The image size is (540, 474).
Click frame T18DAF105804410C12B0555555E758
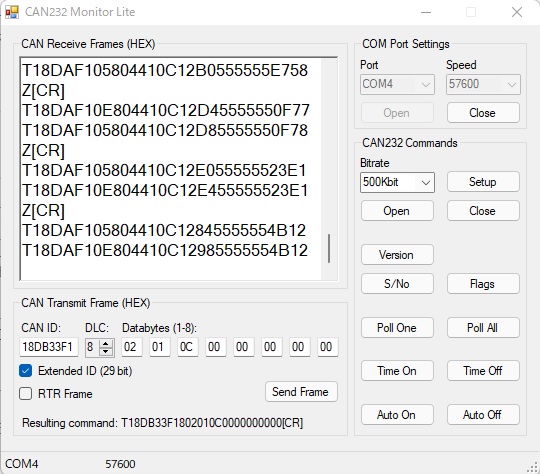pos(165,70)
